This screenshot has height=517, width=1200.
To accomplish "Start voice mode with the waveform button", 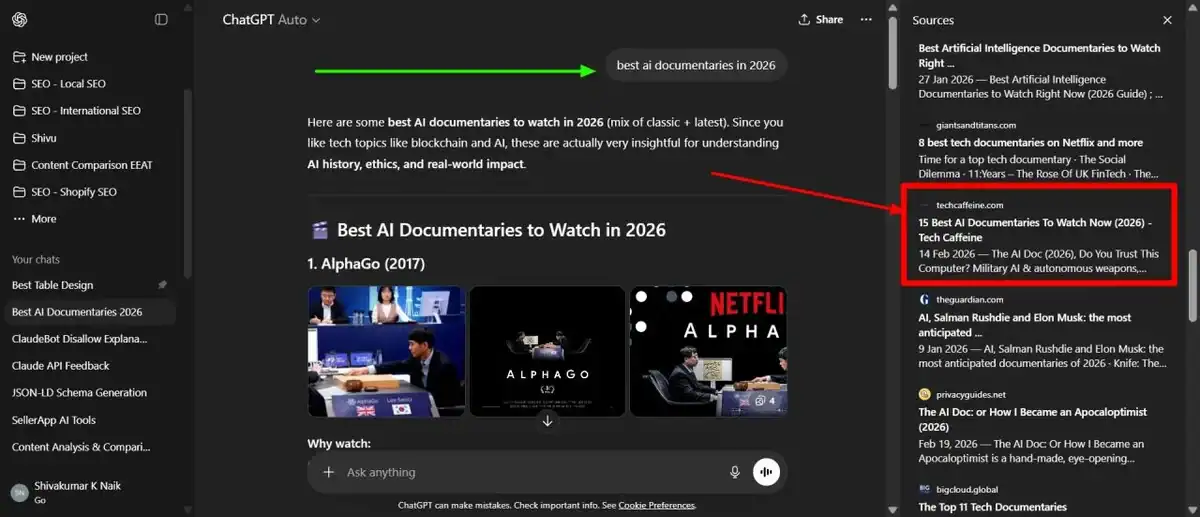I will pyautogui.click(x=767, y=472).
